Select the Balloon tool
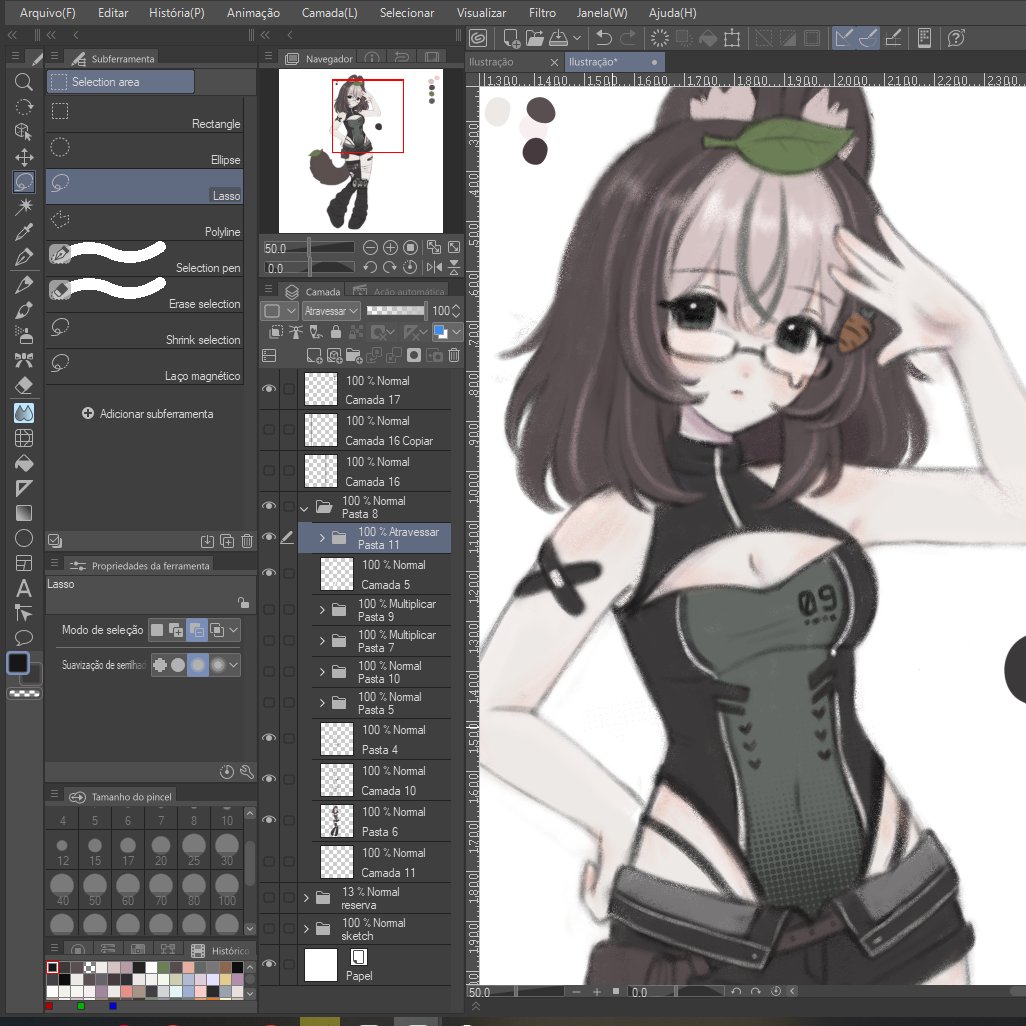The width and height of the screenshot is (1026, 1026). point(24,638)
